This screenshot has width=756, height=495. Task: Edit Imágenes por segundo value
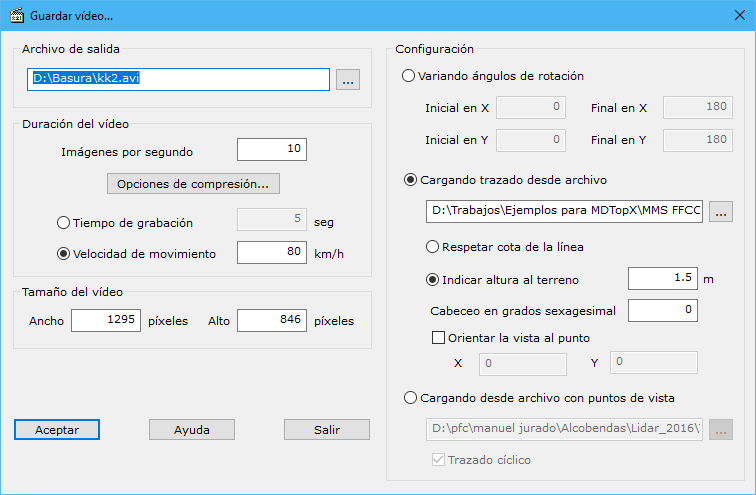click(272, 149)
